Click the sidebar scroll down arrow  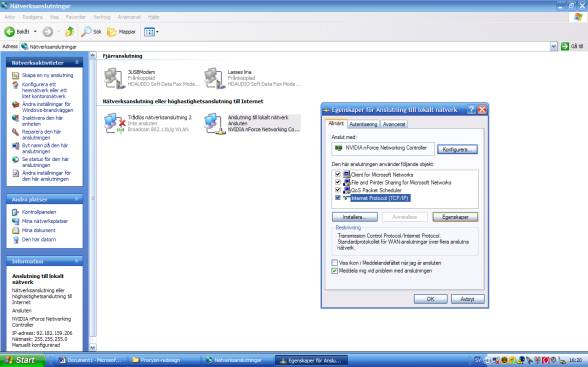(x=93, y=348)
